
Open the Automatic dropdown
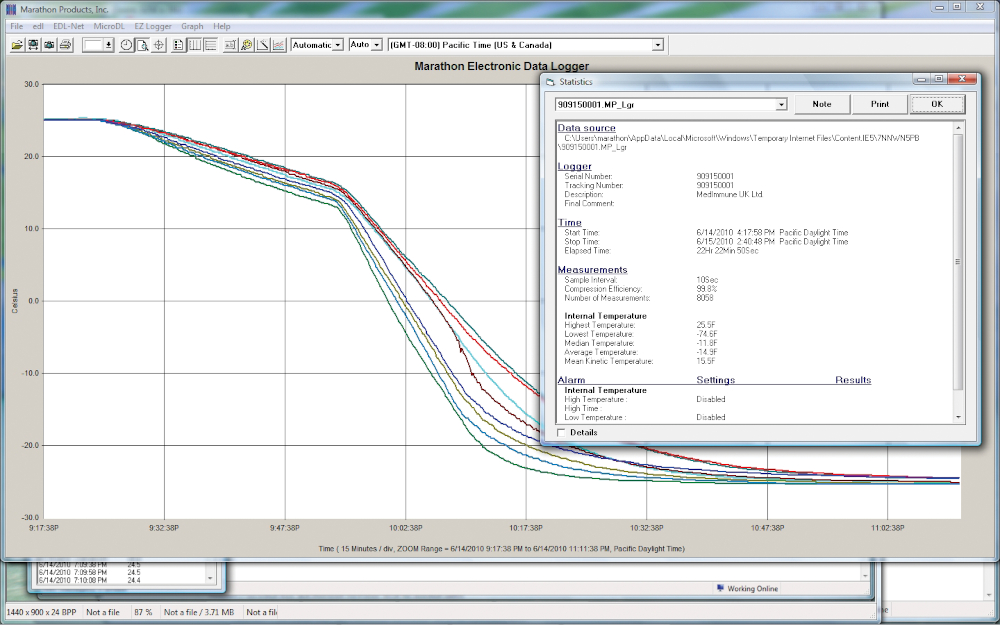(338, 45)
